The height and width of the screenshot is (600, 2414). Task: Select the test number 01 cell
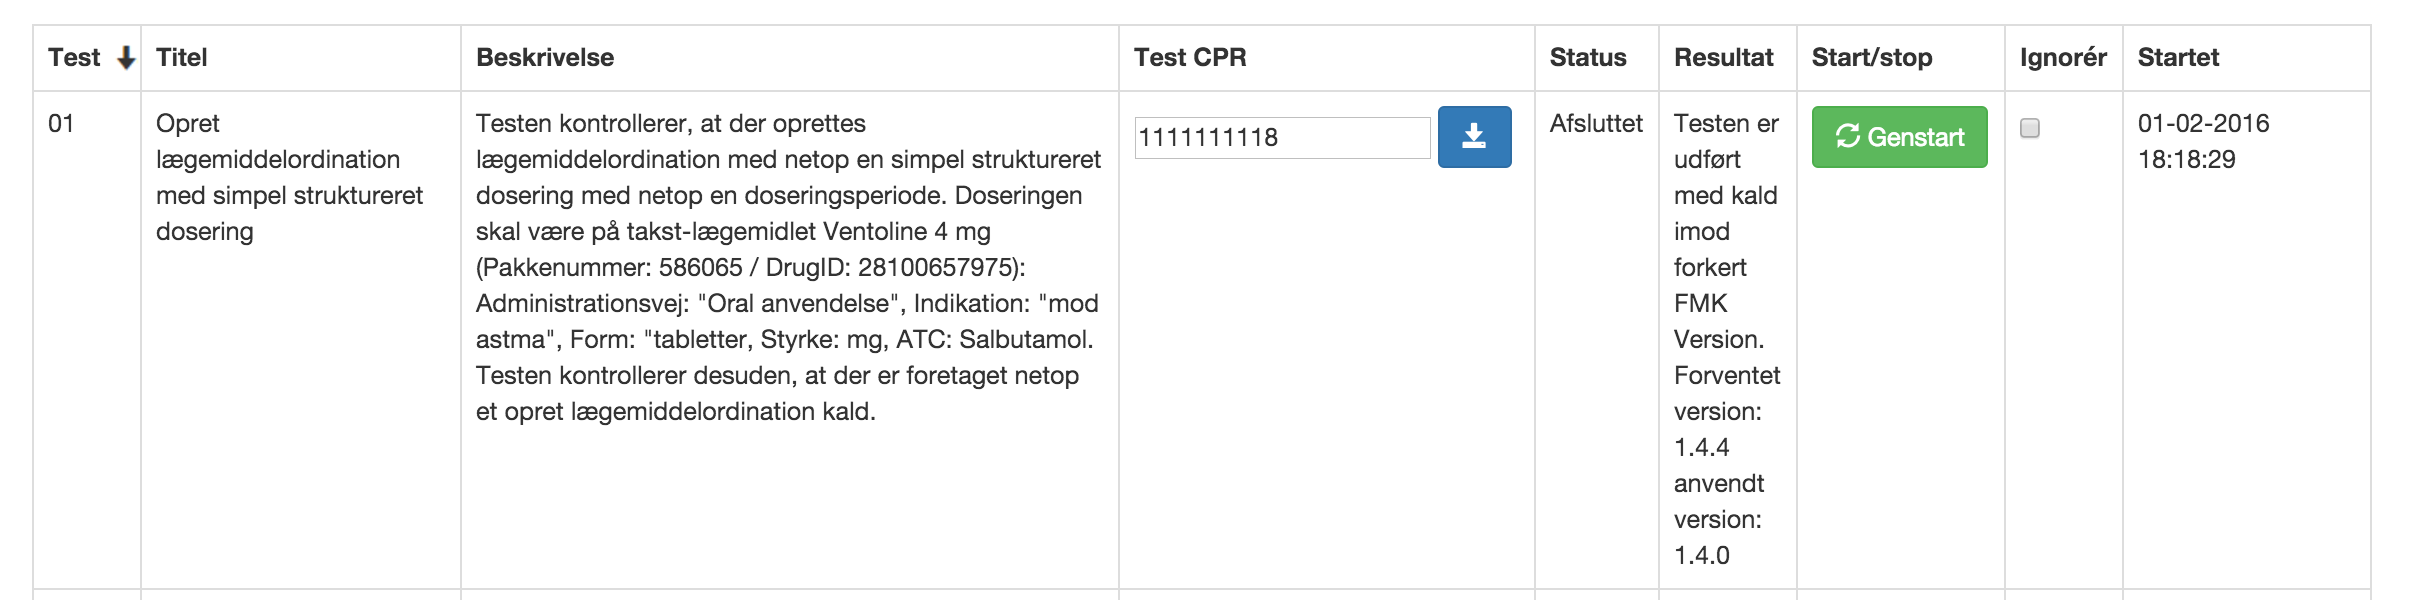click(62, 124)
